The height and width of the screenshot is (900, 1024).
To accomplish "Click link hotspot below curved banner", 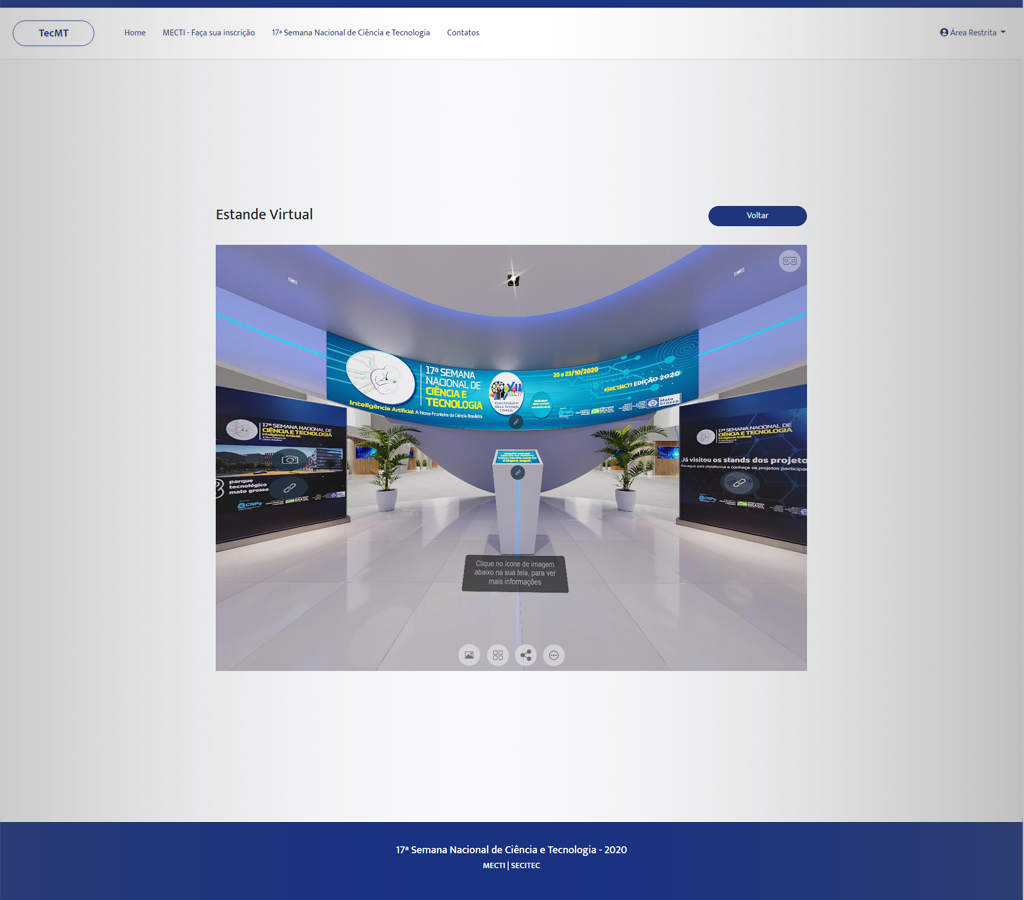I will point(516,422).
